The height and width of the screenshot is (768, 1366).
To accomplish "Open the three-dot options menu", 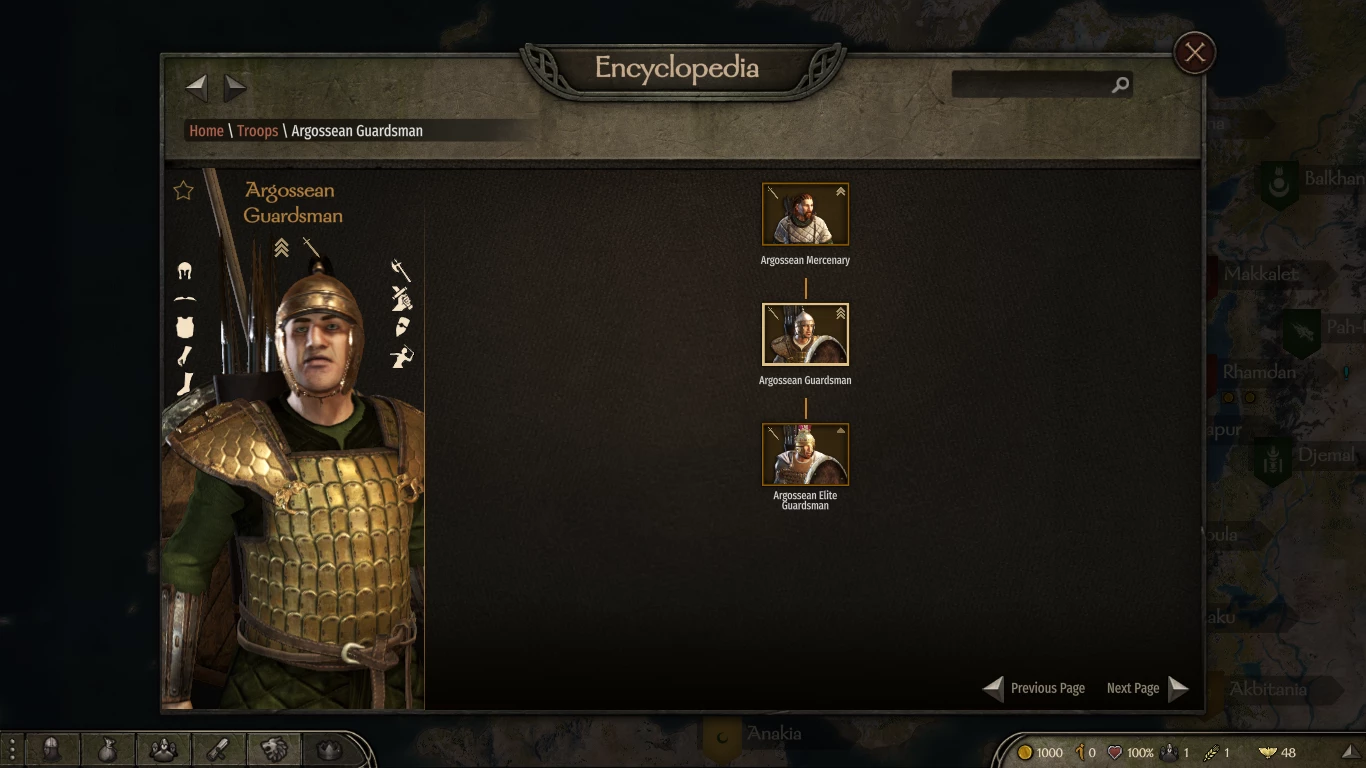I will pyautogui.click(x=12, y=750).
